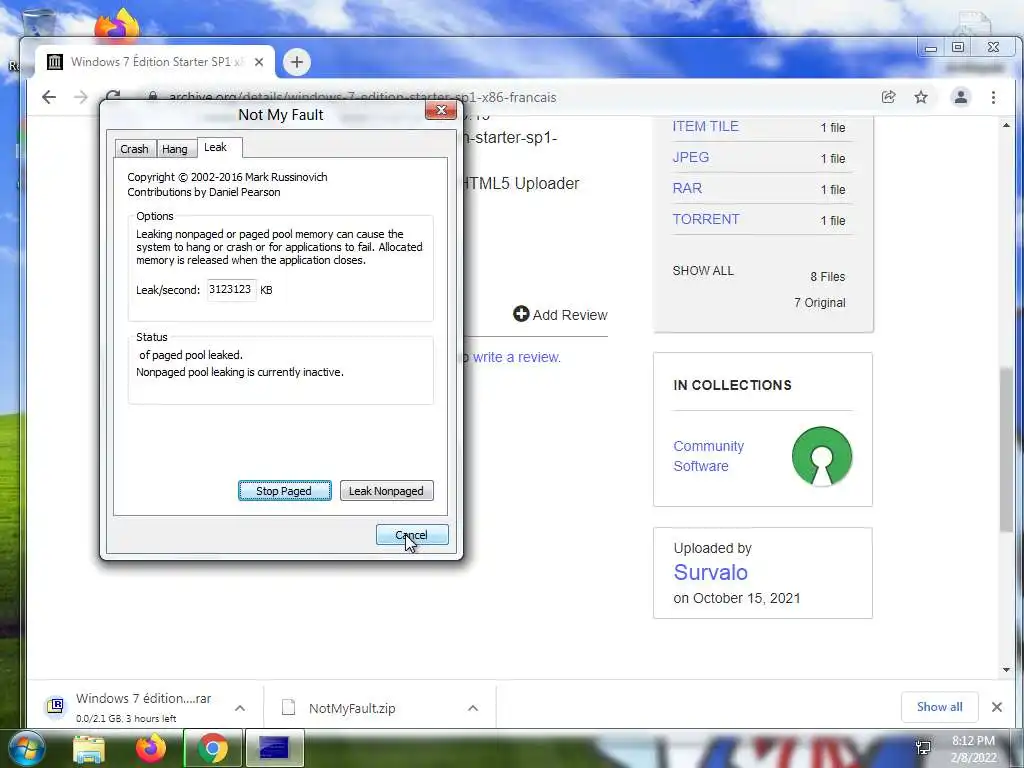1024x768 pixels.
Task: Go back using the browser back arrow
Action: click(49, 97)
